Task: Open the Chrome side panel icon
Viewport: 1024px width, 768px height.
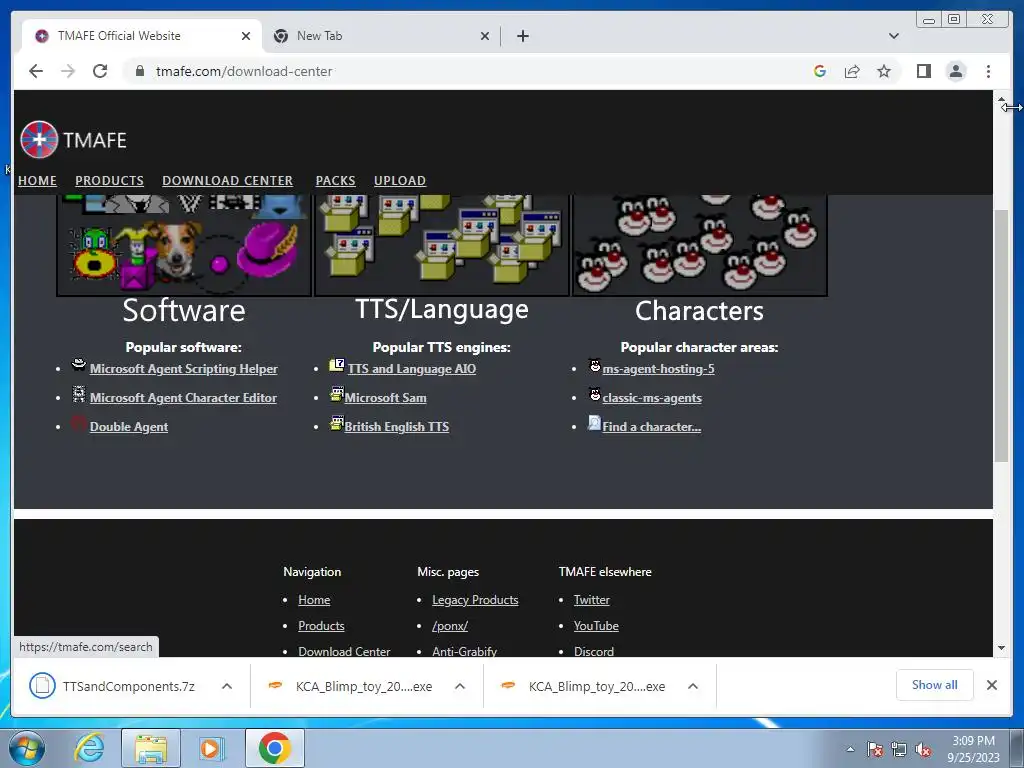Action: 923,71
